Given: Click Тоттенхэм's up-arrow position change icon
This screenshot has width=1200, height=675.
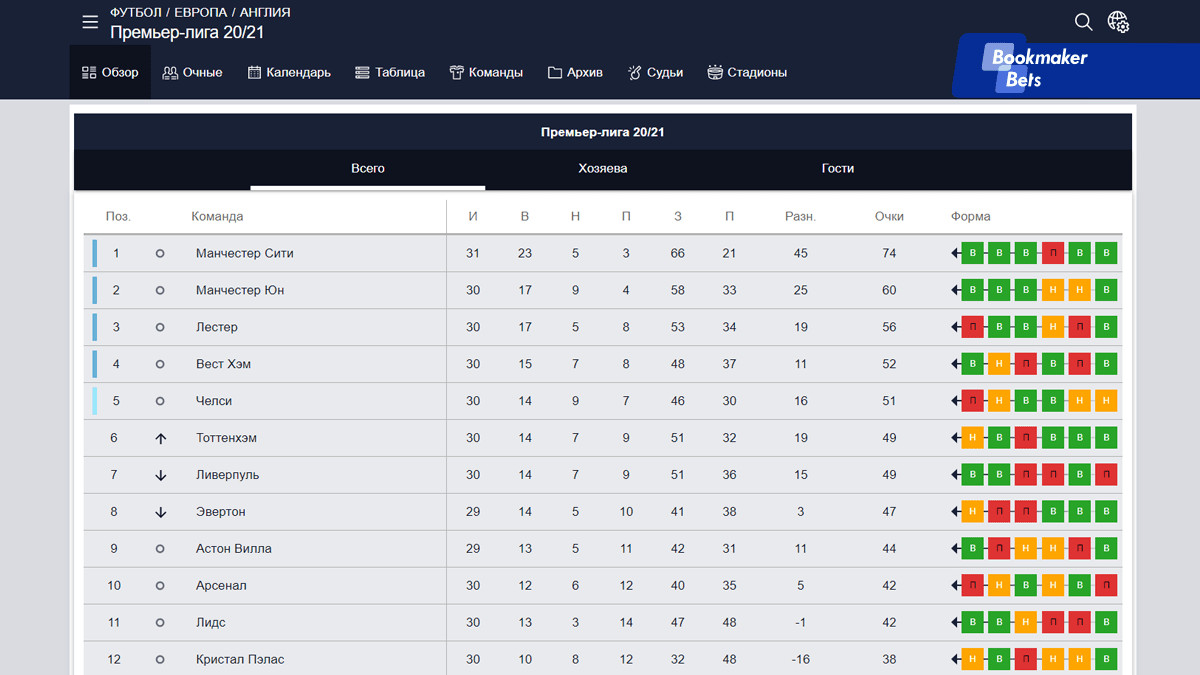Looking at the screenshot, I should [x=160, y=438].
